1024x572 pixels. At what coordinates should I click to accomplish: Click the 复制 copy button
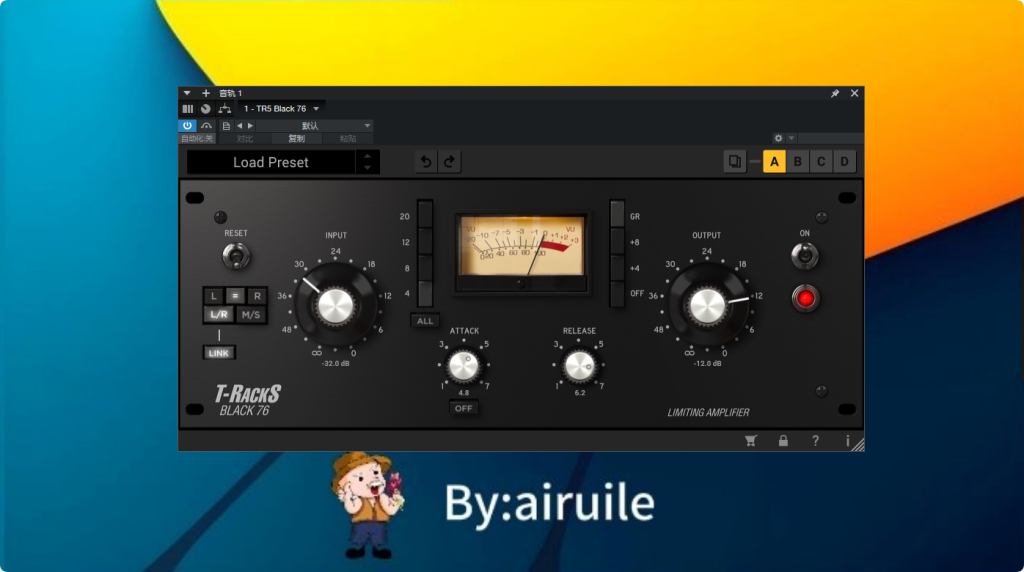[296, 138]
